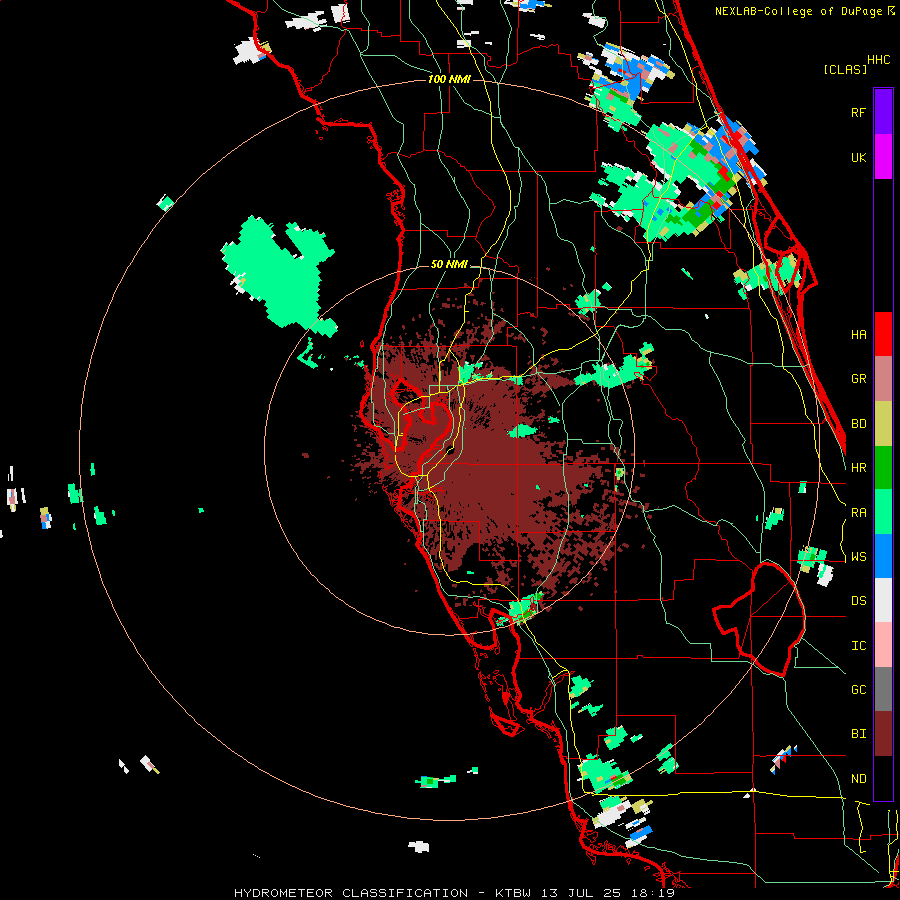The height and width of the screenshot is (900, 900).
Task: Click the 'DS' legend label
Action: [858, 601]
